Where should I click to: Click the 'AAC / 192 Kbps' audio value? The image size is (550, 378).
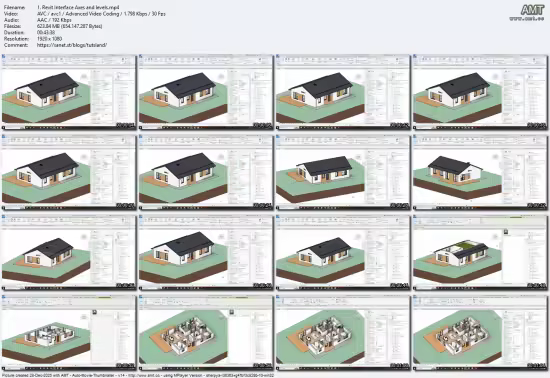(54, 20)
